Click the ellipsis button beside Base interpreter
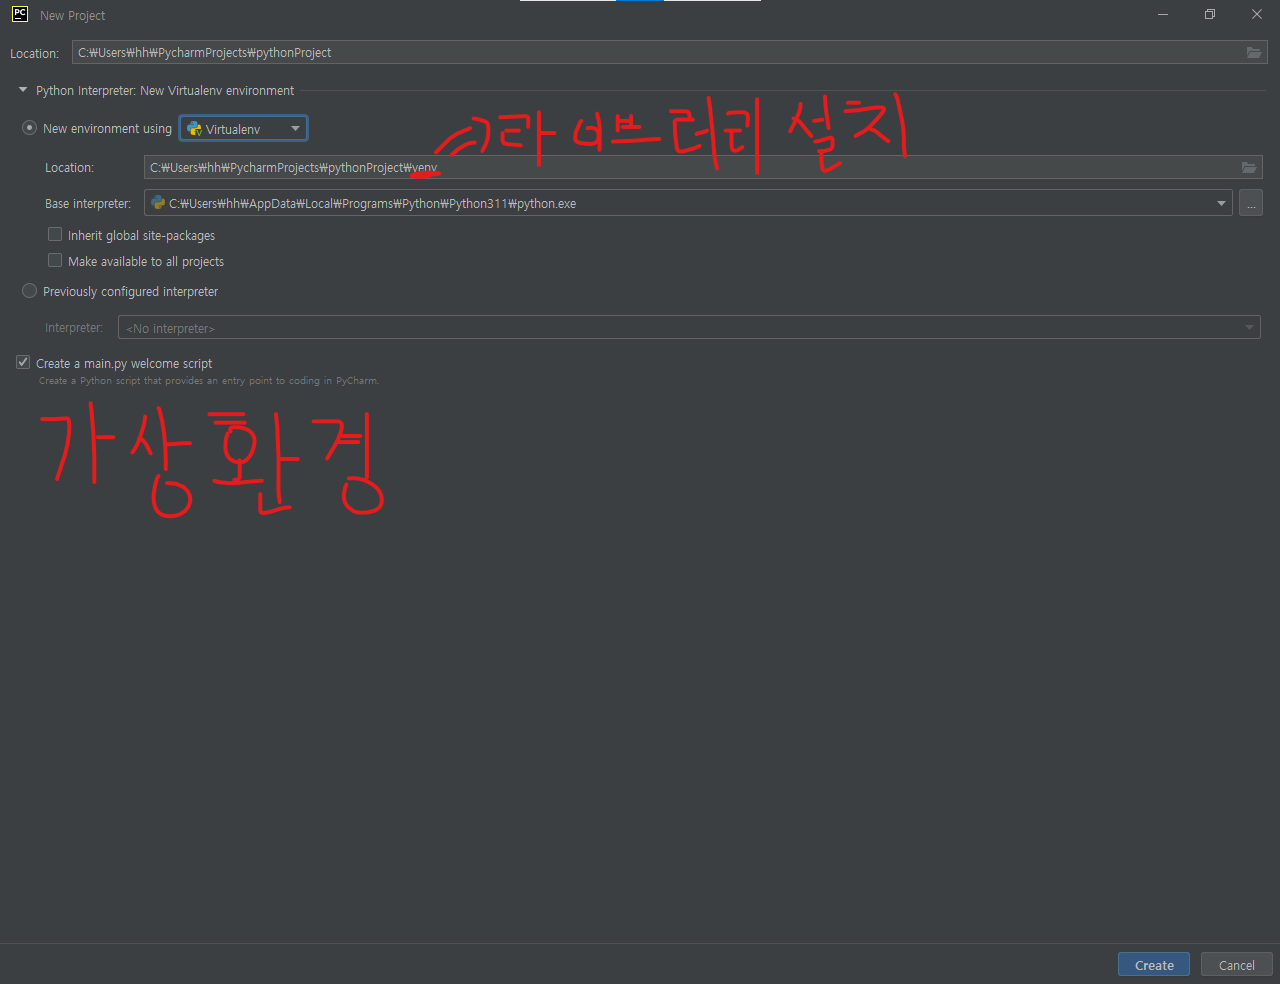The image size is (1280, 984). tap(1251, 203)
